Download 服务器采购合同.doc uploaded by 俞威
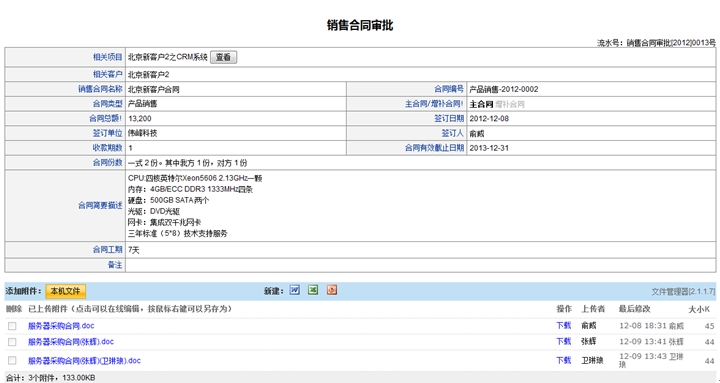Image resolution: width=720 pixels, height=383 pixels. (563, 326)
